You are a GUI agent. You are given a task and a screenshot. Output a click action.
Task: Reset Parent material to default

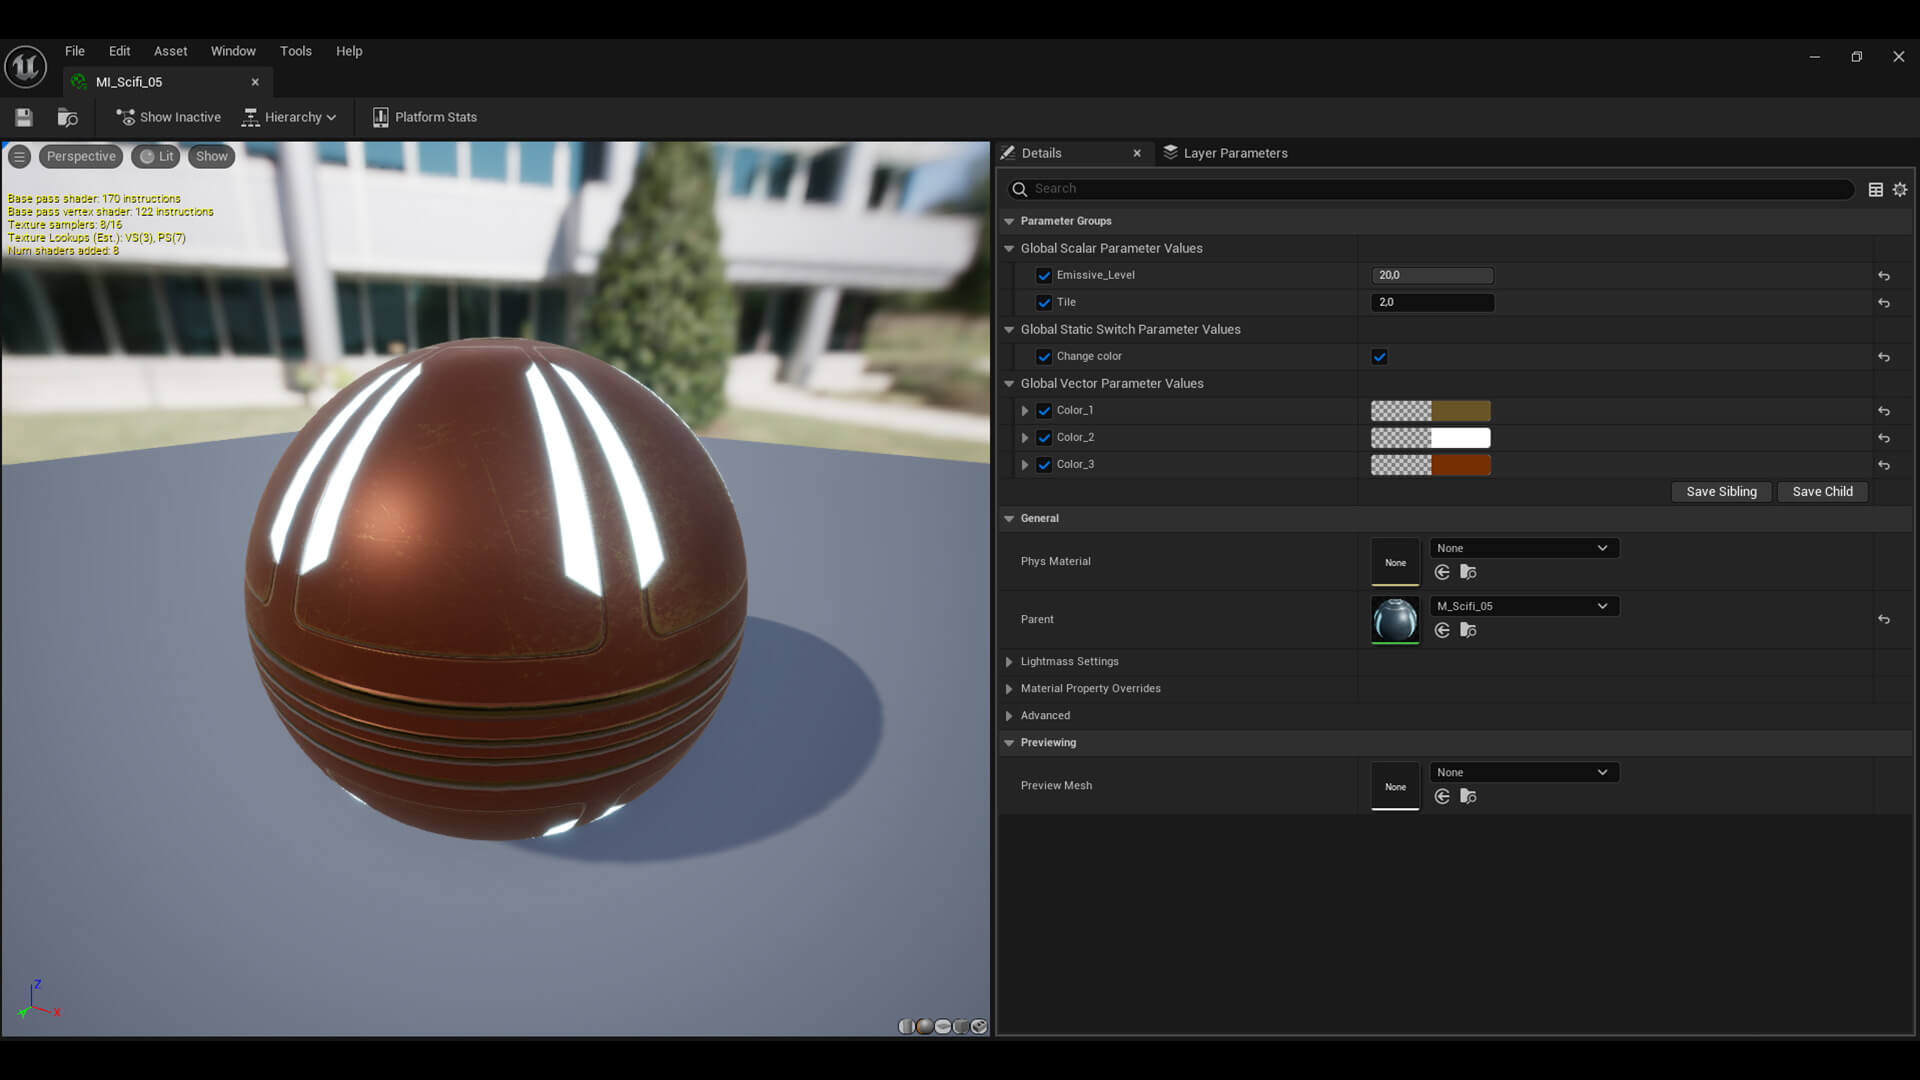pos(1884,619)
